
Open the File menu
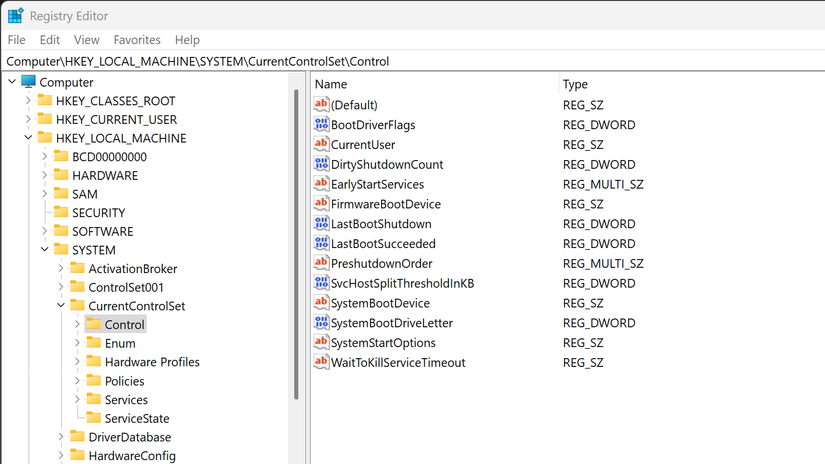(x=16, y=40)
